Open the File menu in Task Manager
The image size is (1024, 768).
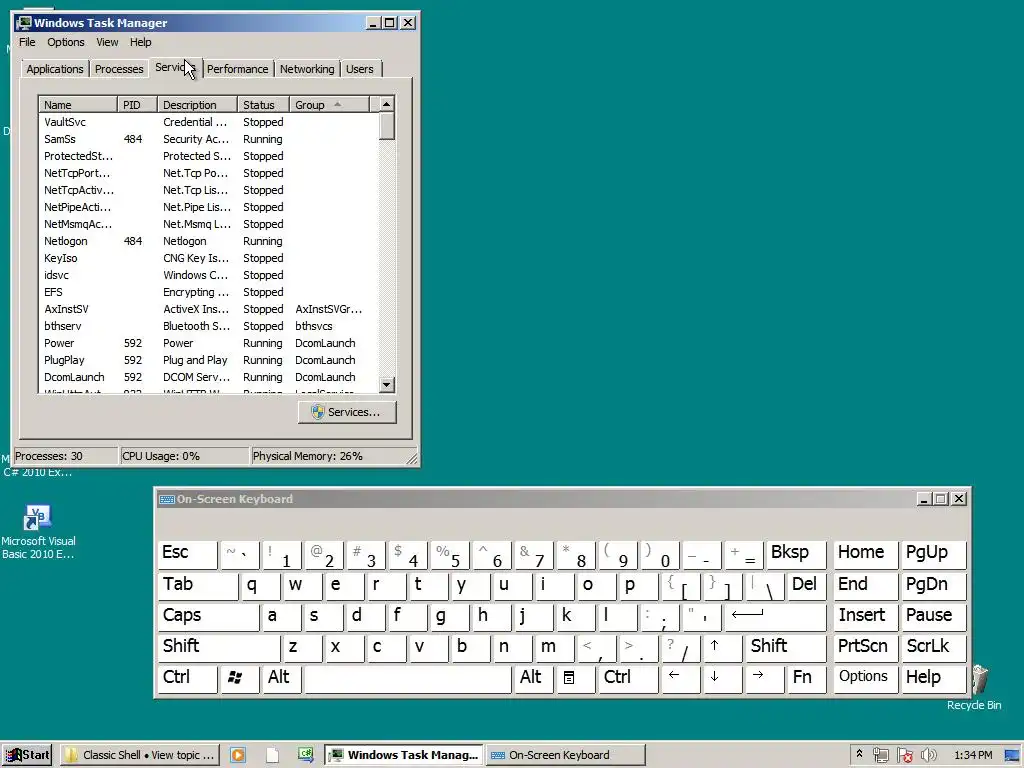coord(27,42)
